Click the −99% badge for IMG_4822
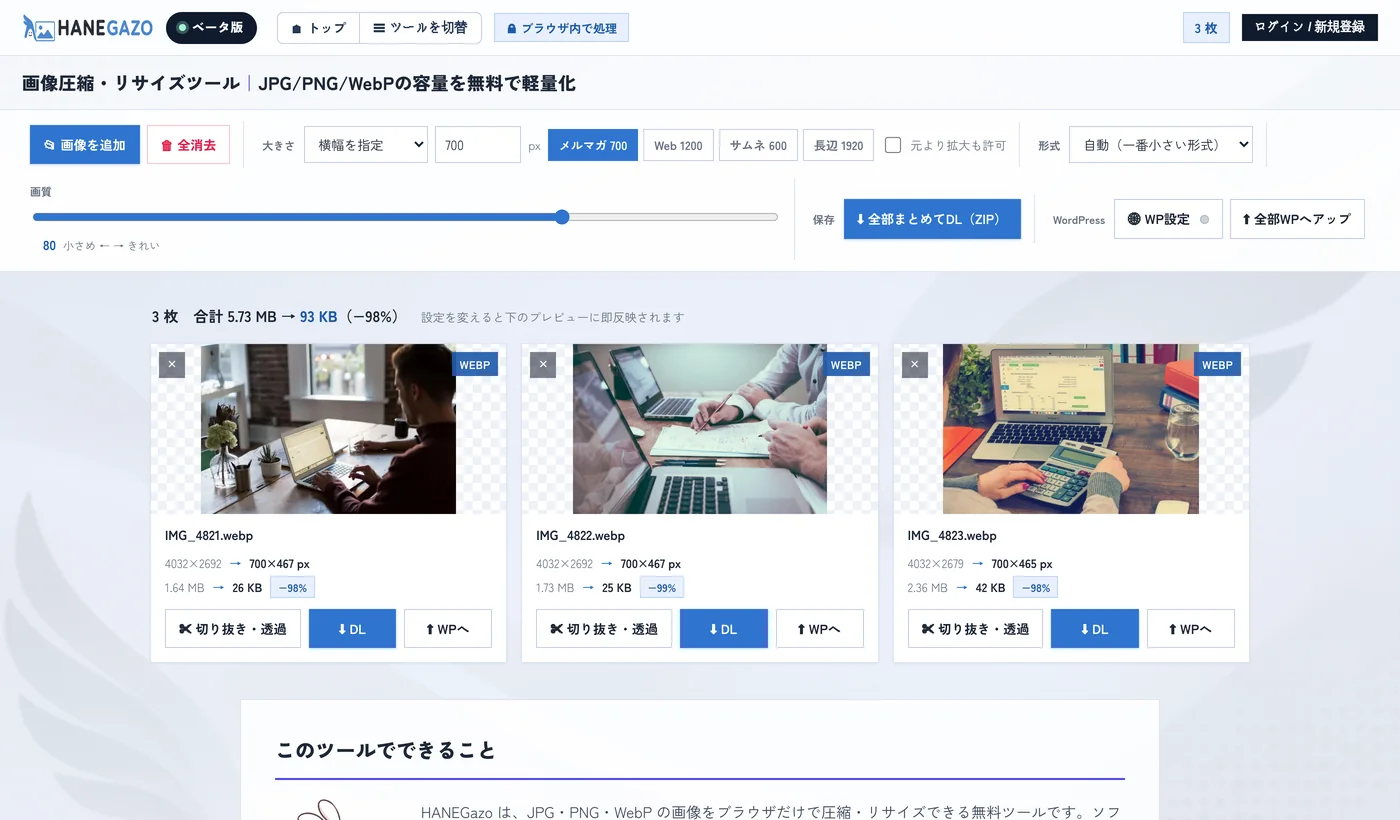 (662, 588)
